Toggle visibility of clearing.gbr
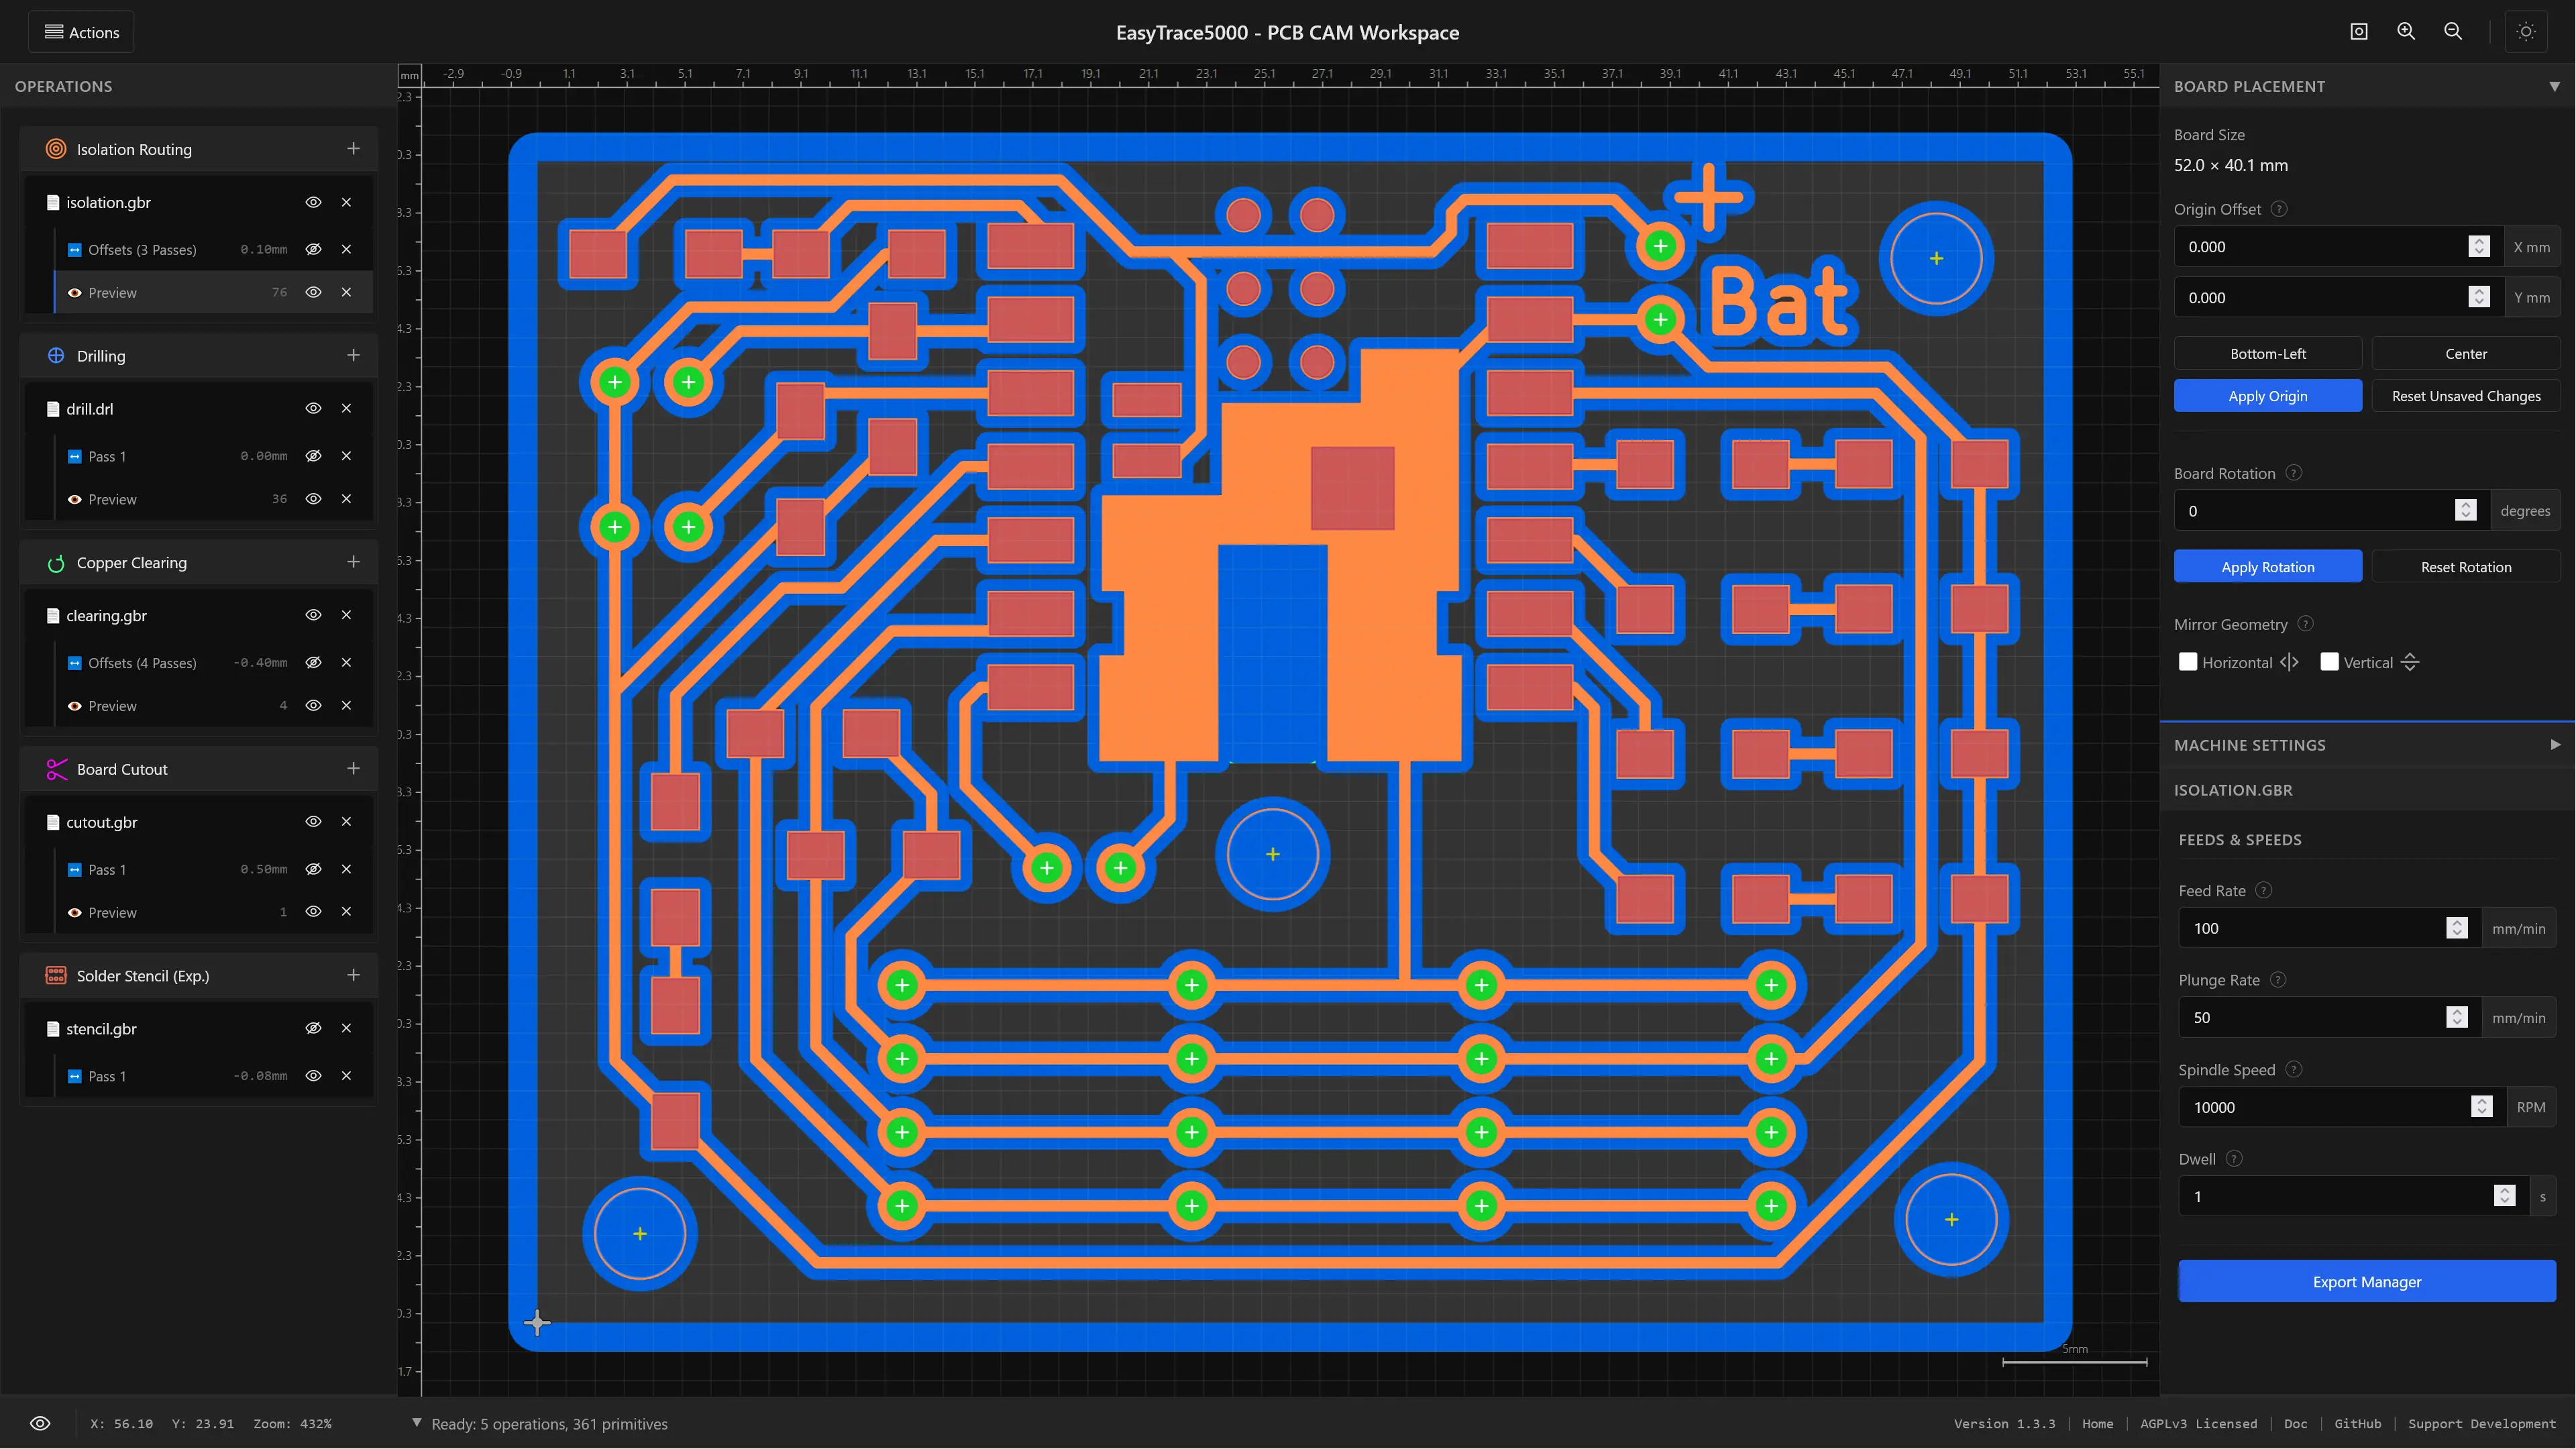This screenshot has width=2576, height=1449. coord(313,615)
